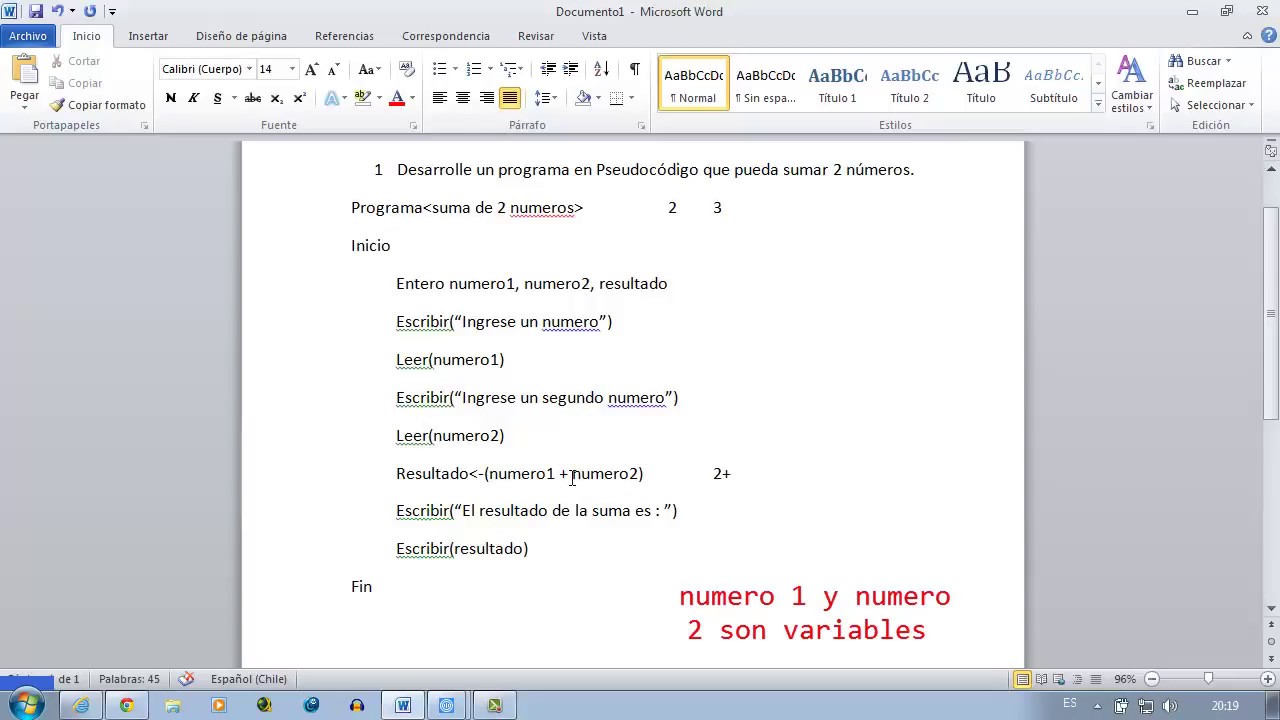This screenshot has width=1280, height=720.
Task: Toggle subscript formatting
Action: tap(277, 98)
